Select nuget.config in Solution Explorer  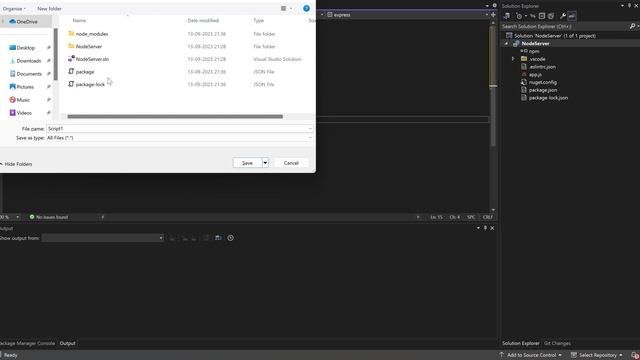(x=542, y=82)
